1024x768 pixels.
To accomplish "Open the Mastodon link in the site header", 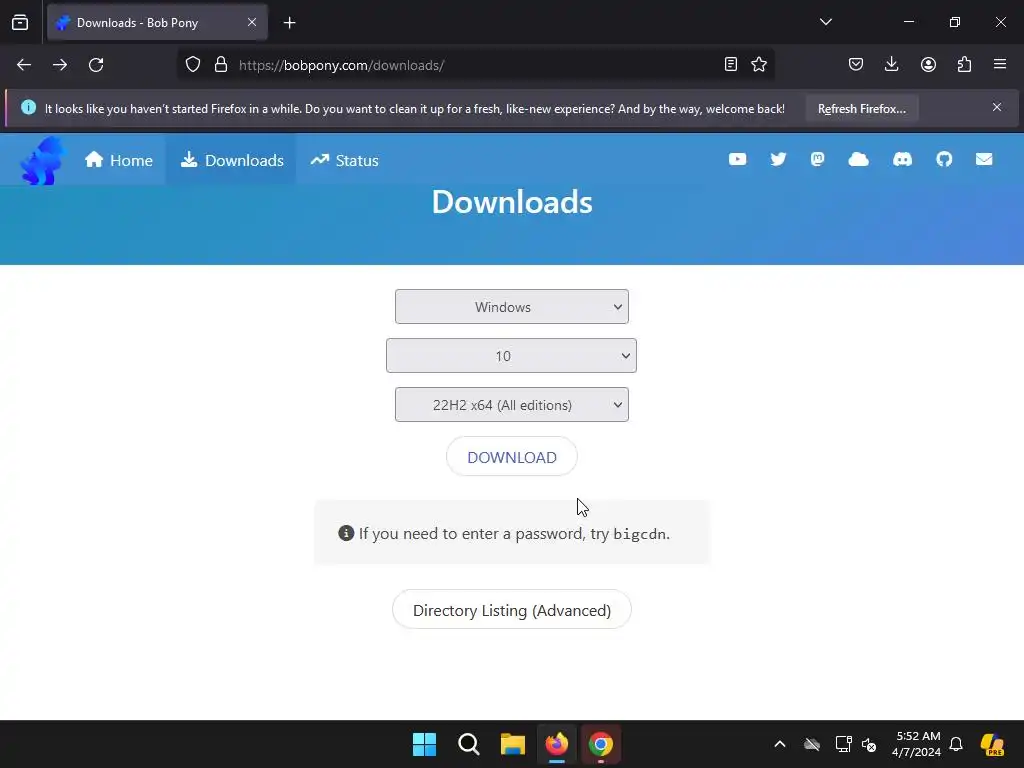I will (x=818, y=159).
